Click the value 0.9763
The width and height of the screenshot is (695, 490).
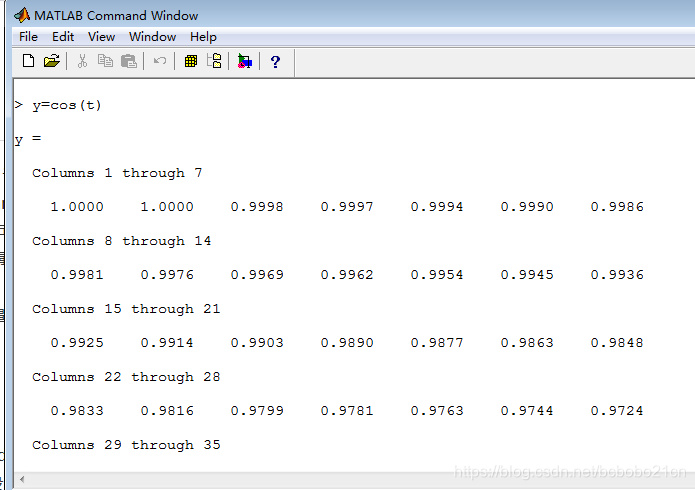point(437,411)
